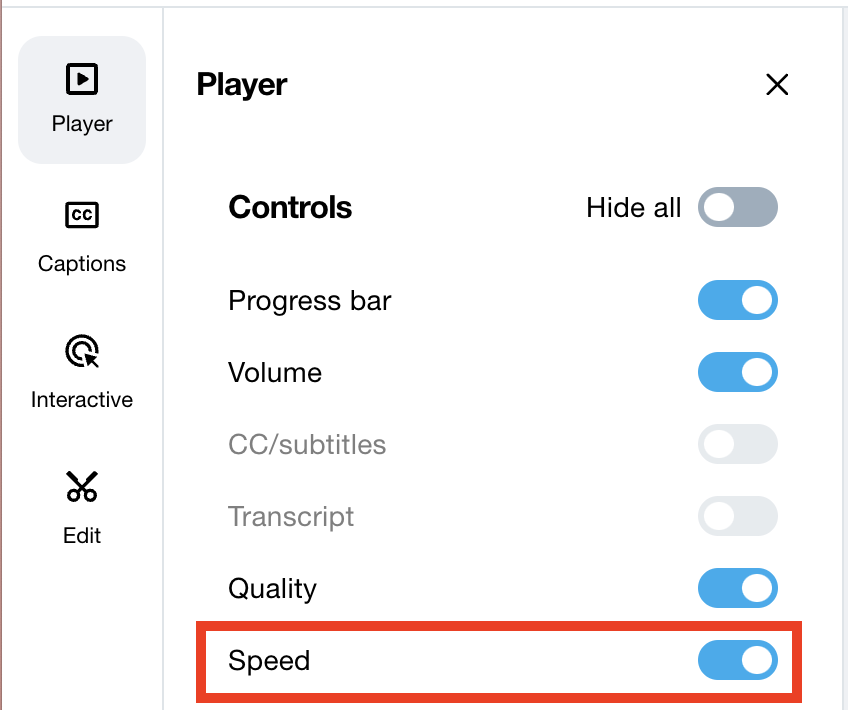Disable the Progress bar toggle
Viewport: 848px width, 710px height.
tap(737, 300)
